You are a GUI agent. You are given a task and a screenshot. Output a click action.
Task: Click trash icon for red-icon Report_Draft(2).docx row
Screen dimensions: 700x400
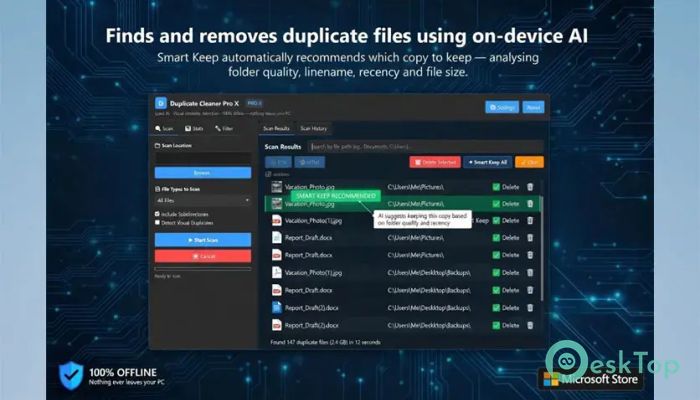[530, 325]
